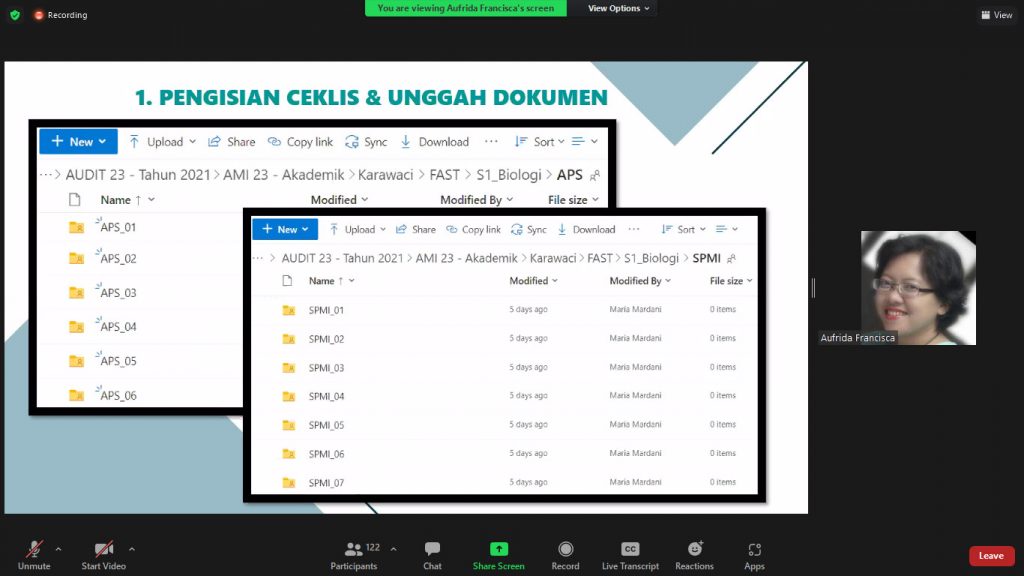Enable Live Transcript captions

(630, 549)
